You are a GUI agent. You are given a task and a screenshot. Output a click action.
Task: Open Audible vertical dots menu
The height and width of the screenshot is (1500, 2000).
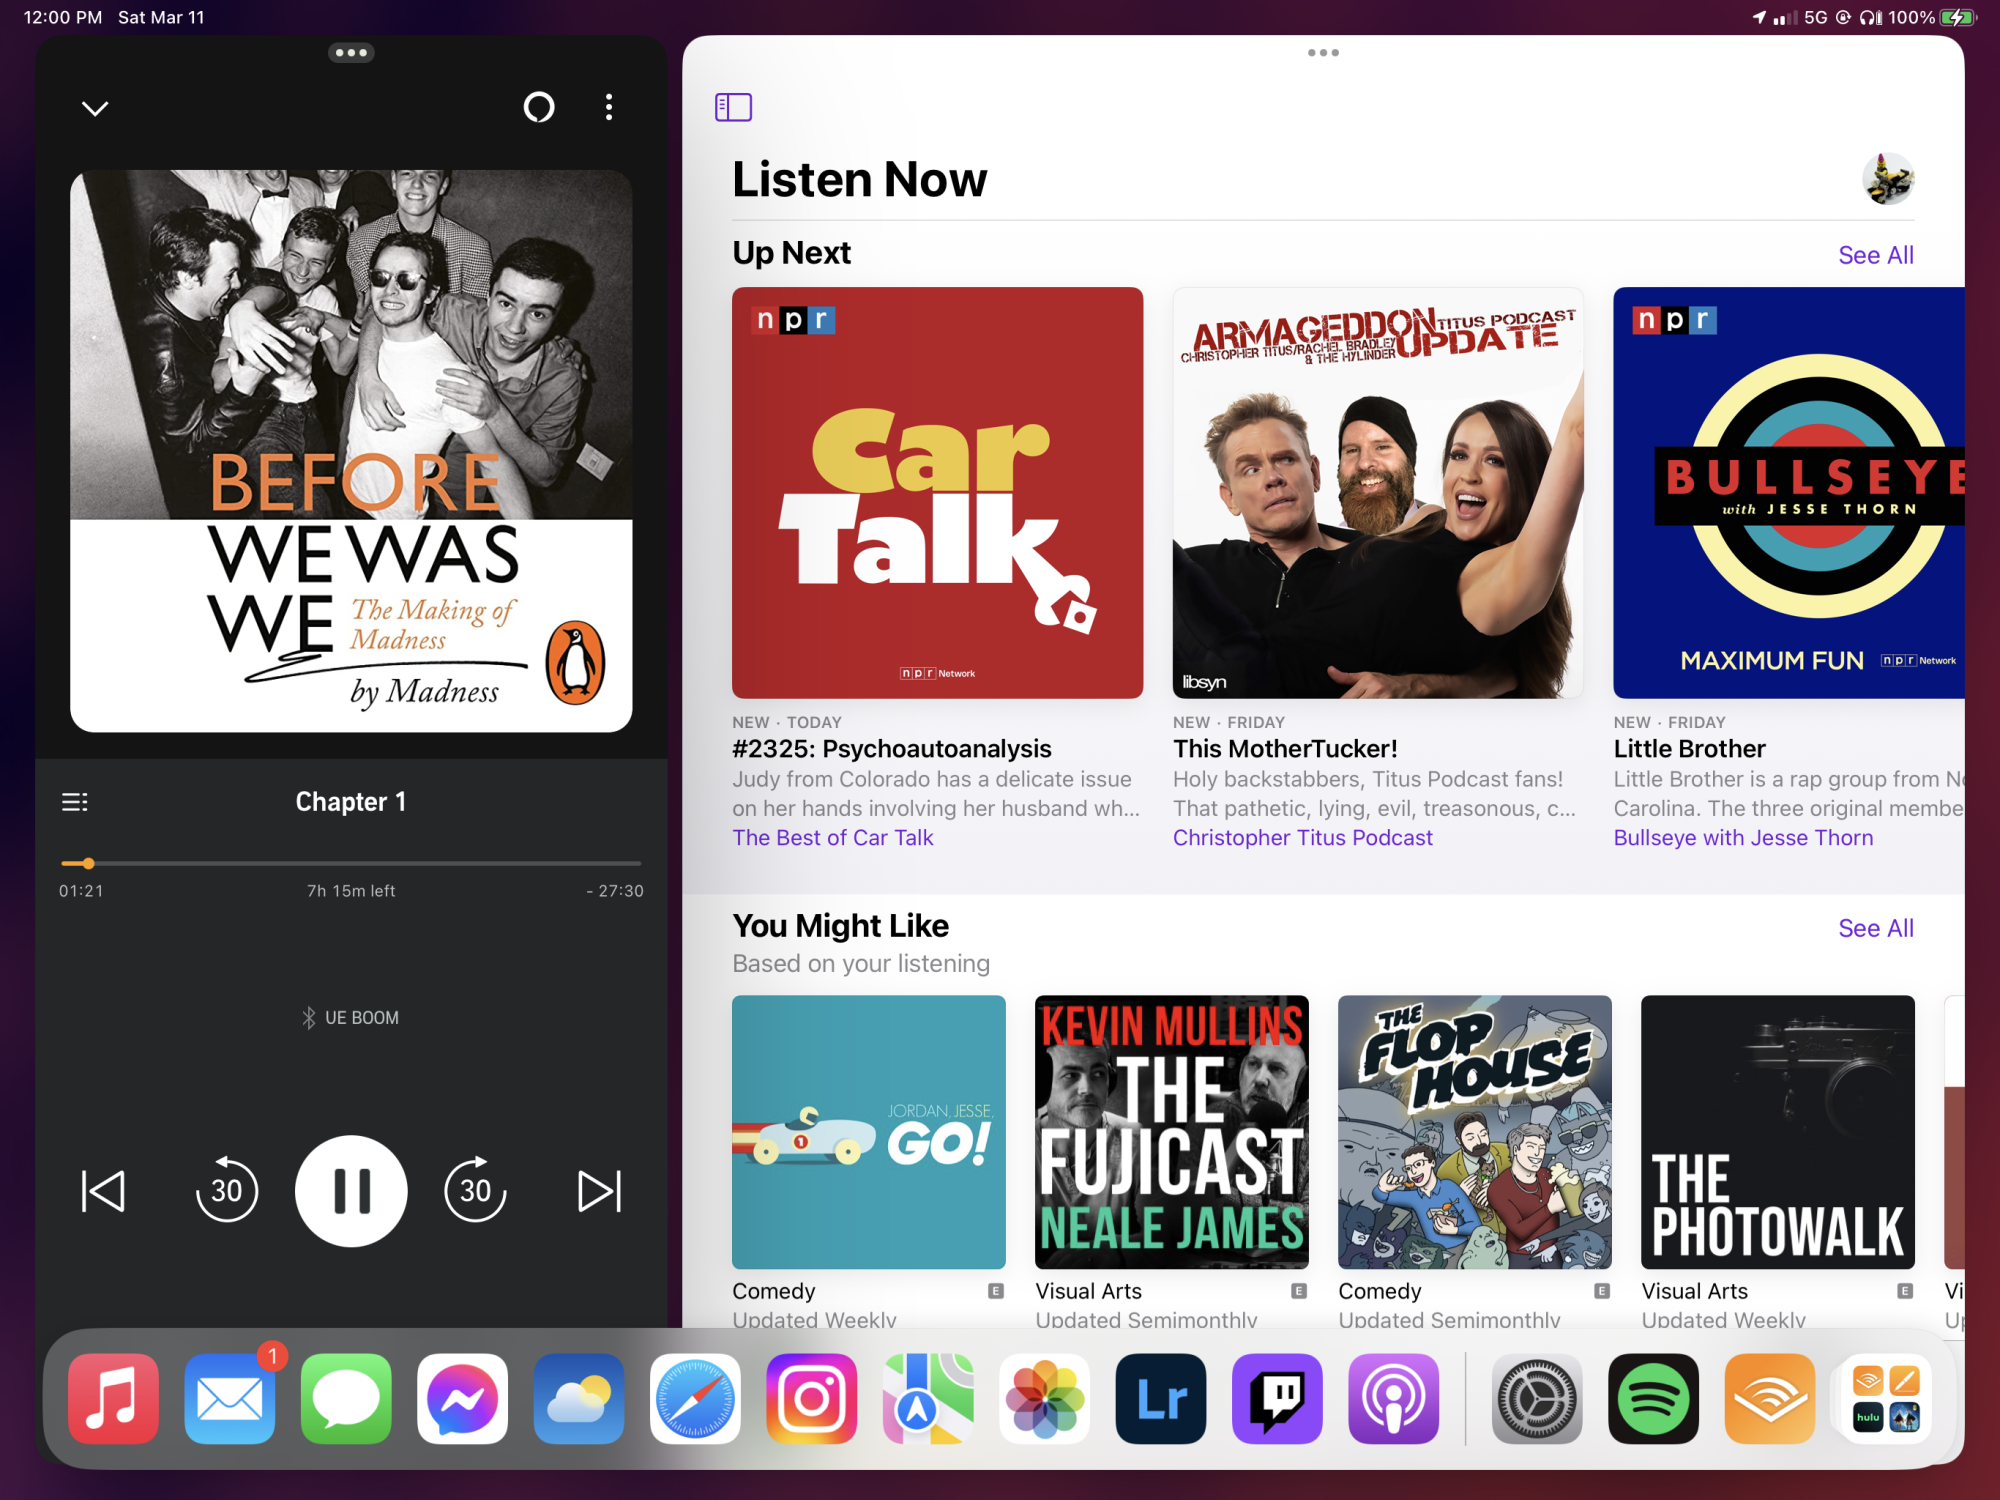click(x=609, y=107)
